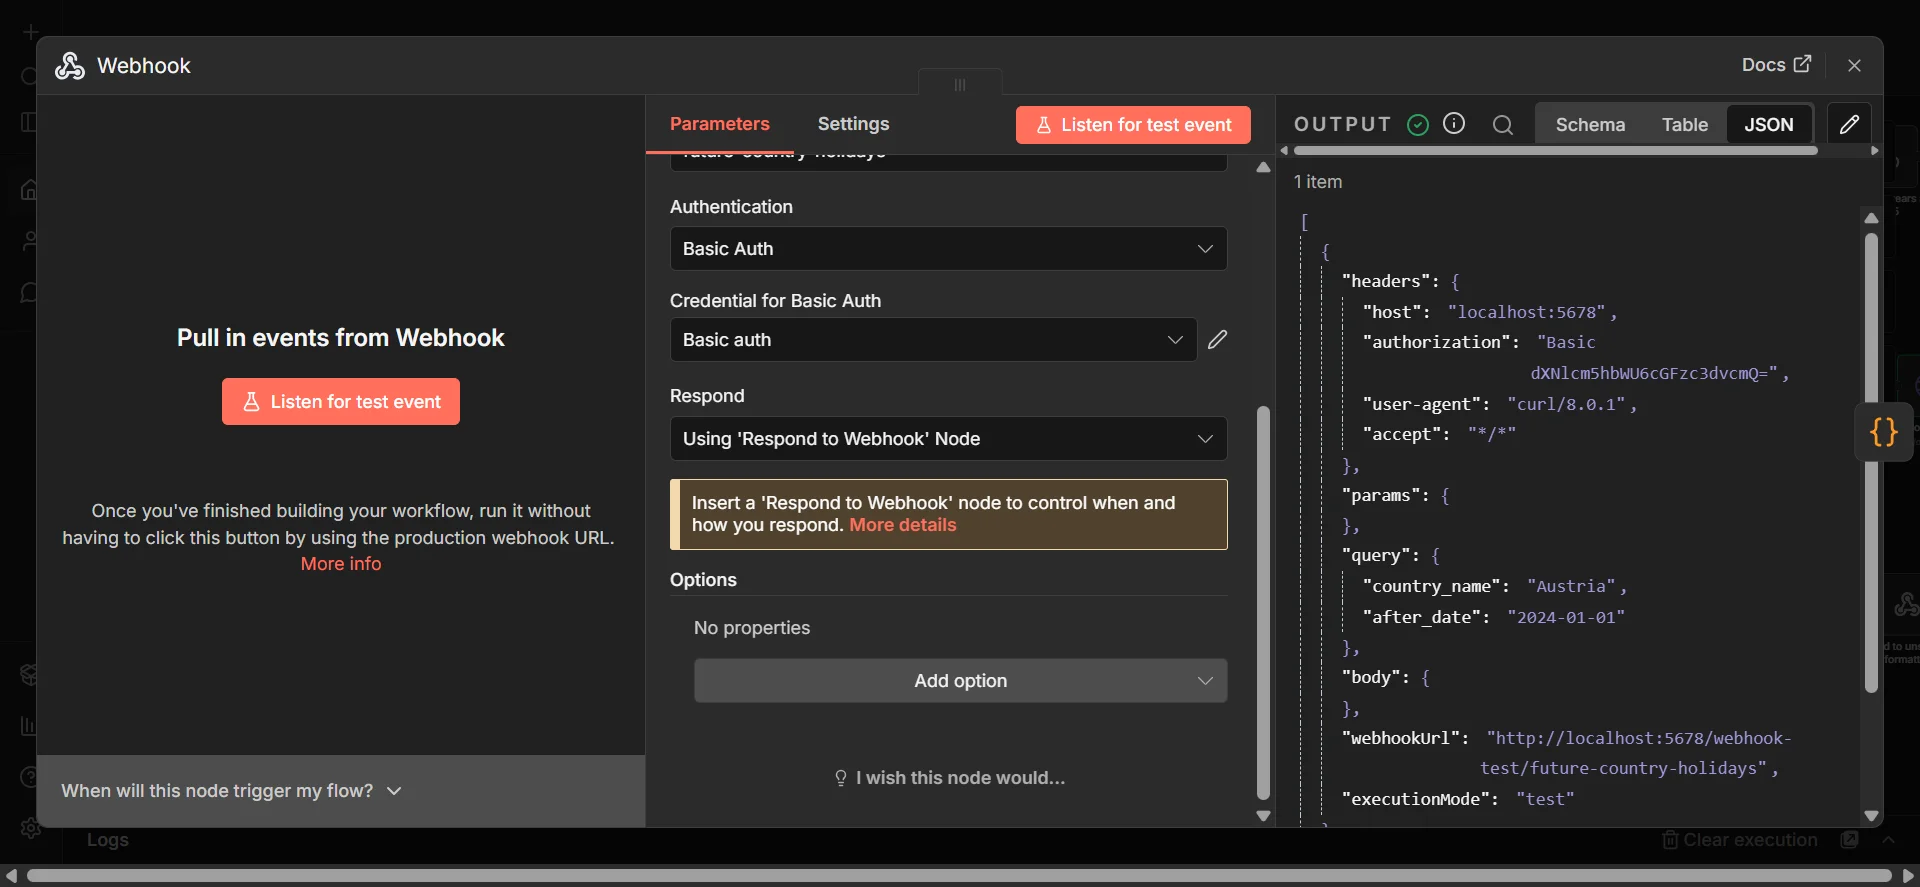Click the "2024-01-01" after_date value
Image resolution: width=1920 pixels, height=887 pixels.
point(1566,617)
